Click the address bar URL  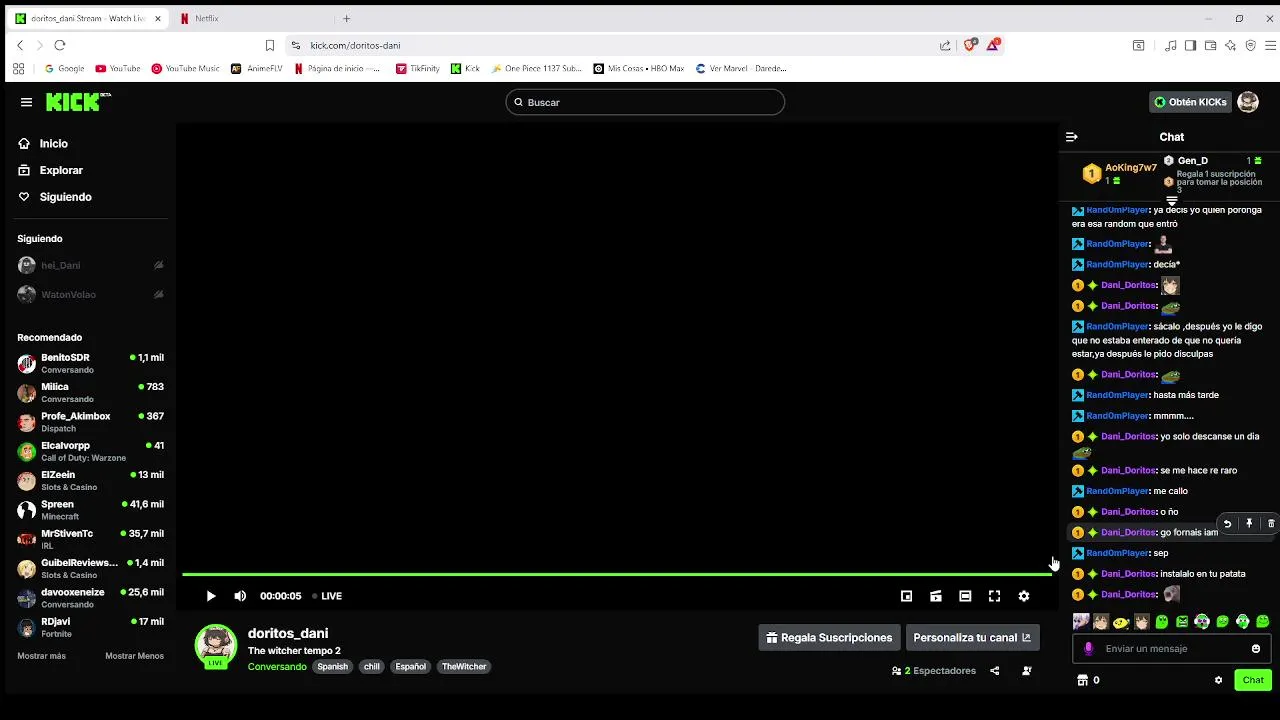coord(355,45)
